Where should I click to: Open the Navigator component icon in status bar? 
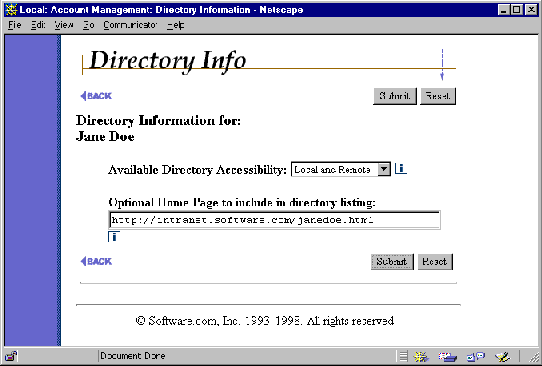[421, 356]
